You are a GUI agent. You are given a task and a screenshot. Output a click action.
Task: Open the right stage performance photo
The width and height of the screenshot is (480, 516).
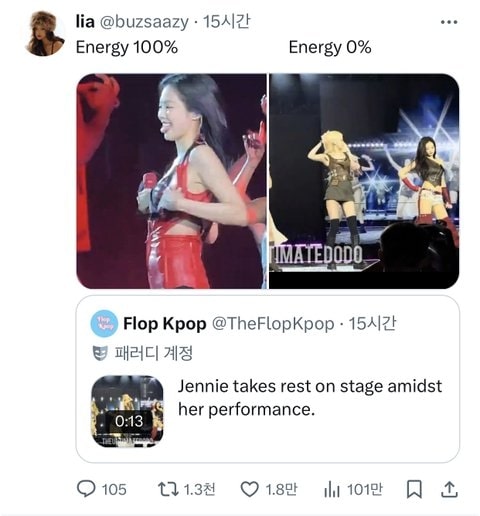coord(364,181)
